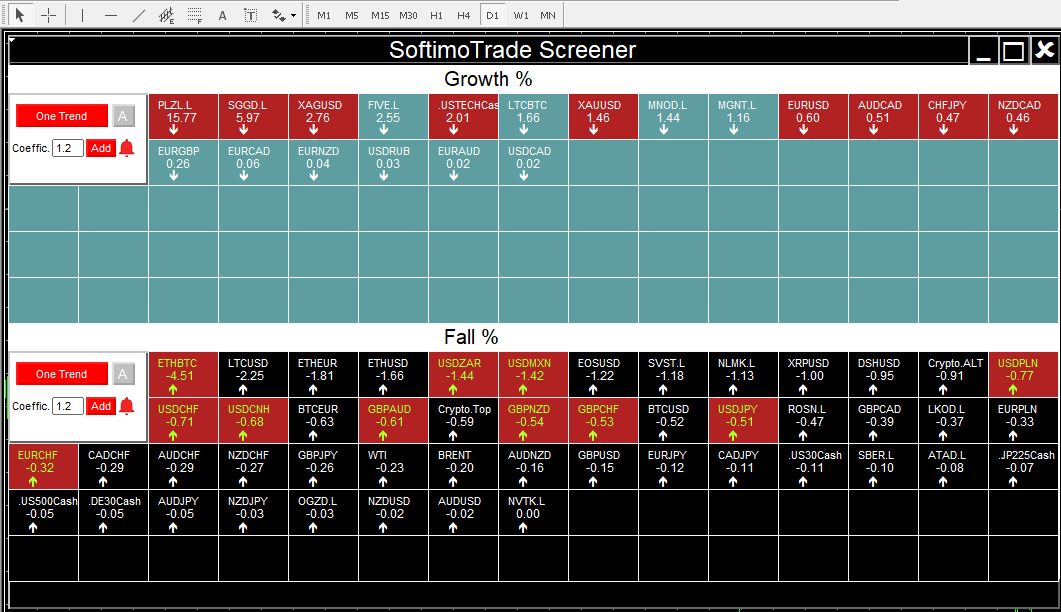Click Add button in Fall panel
This screenshot has height=612, width=1061.
click(101, 406)
